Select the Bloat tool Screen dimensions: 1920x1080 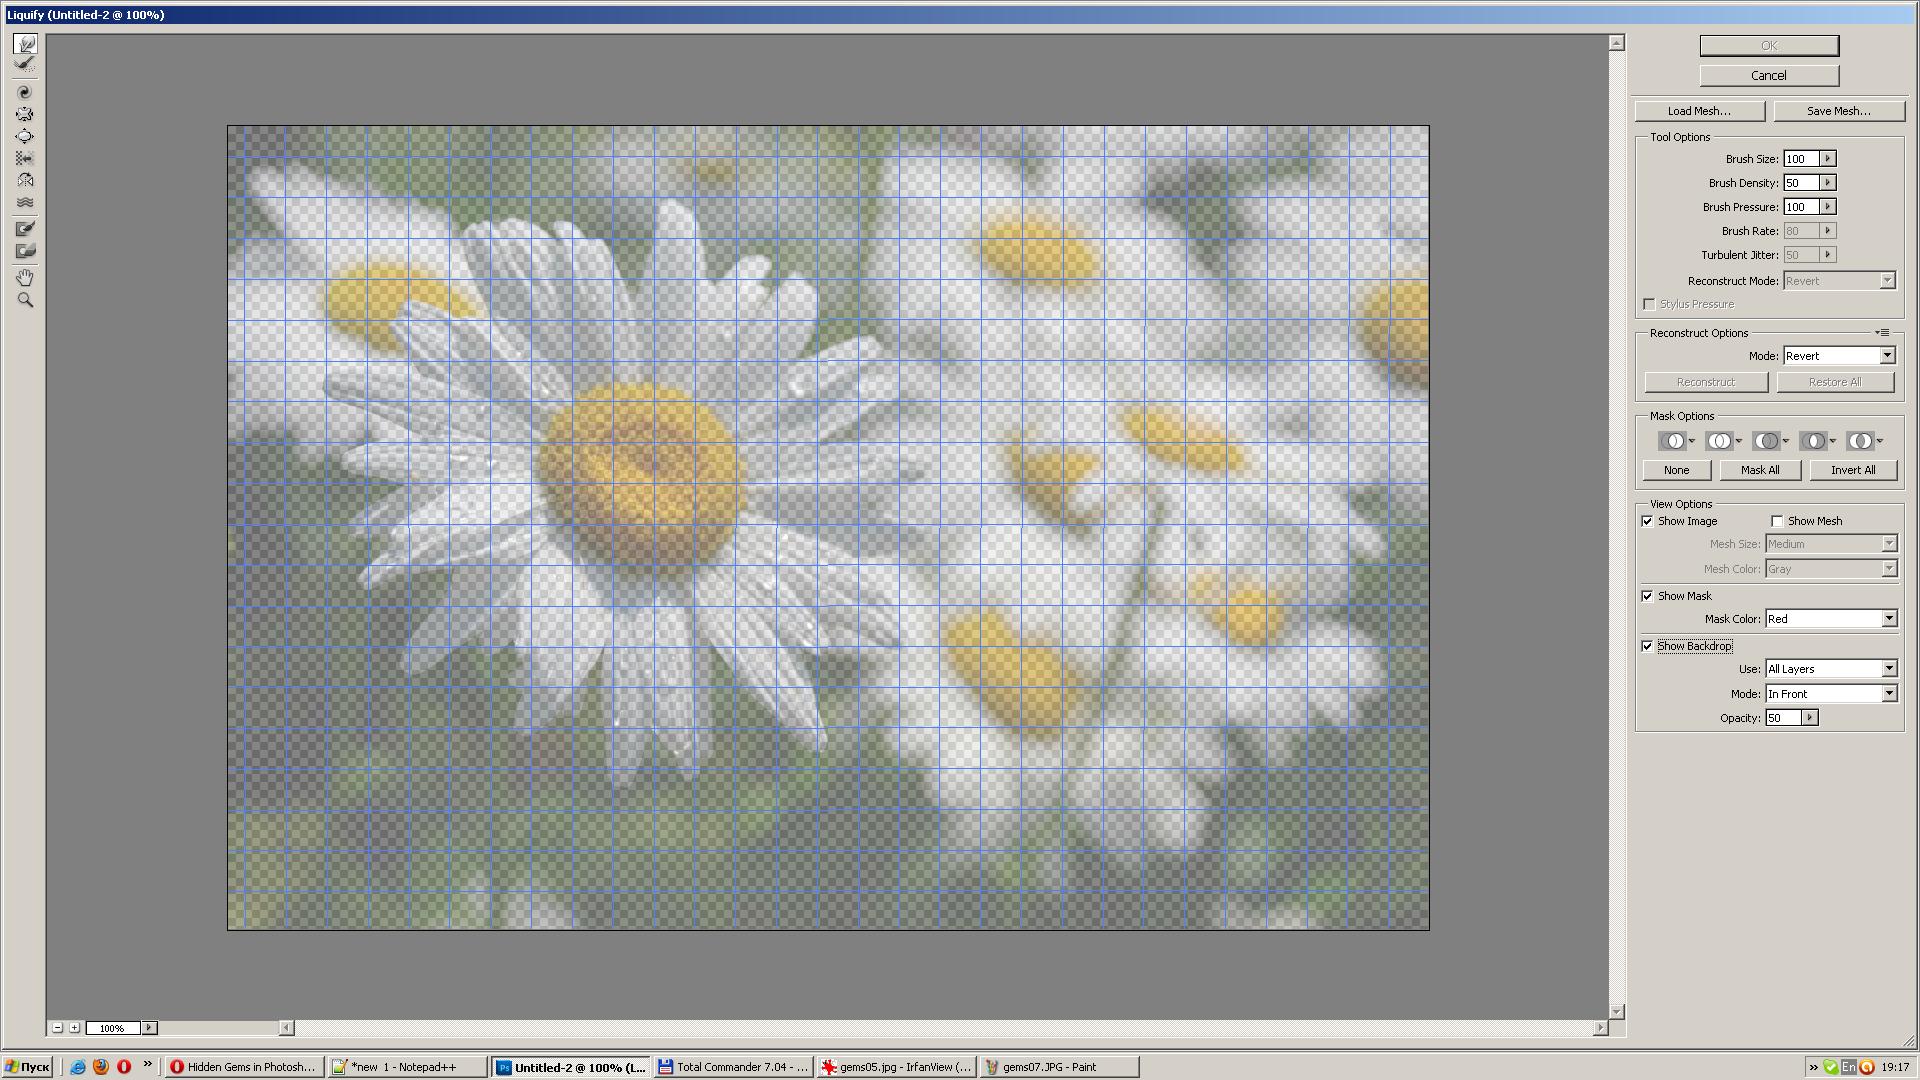pos(25,136)
